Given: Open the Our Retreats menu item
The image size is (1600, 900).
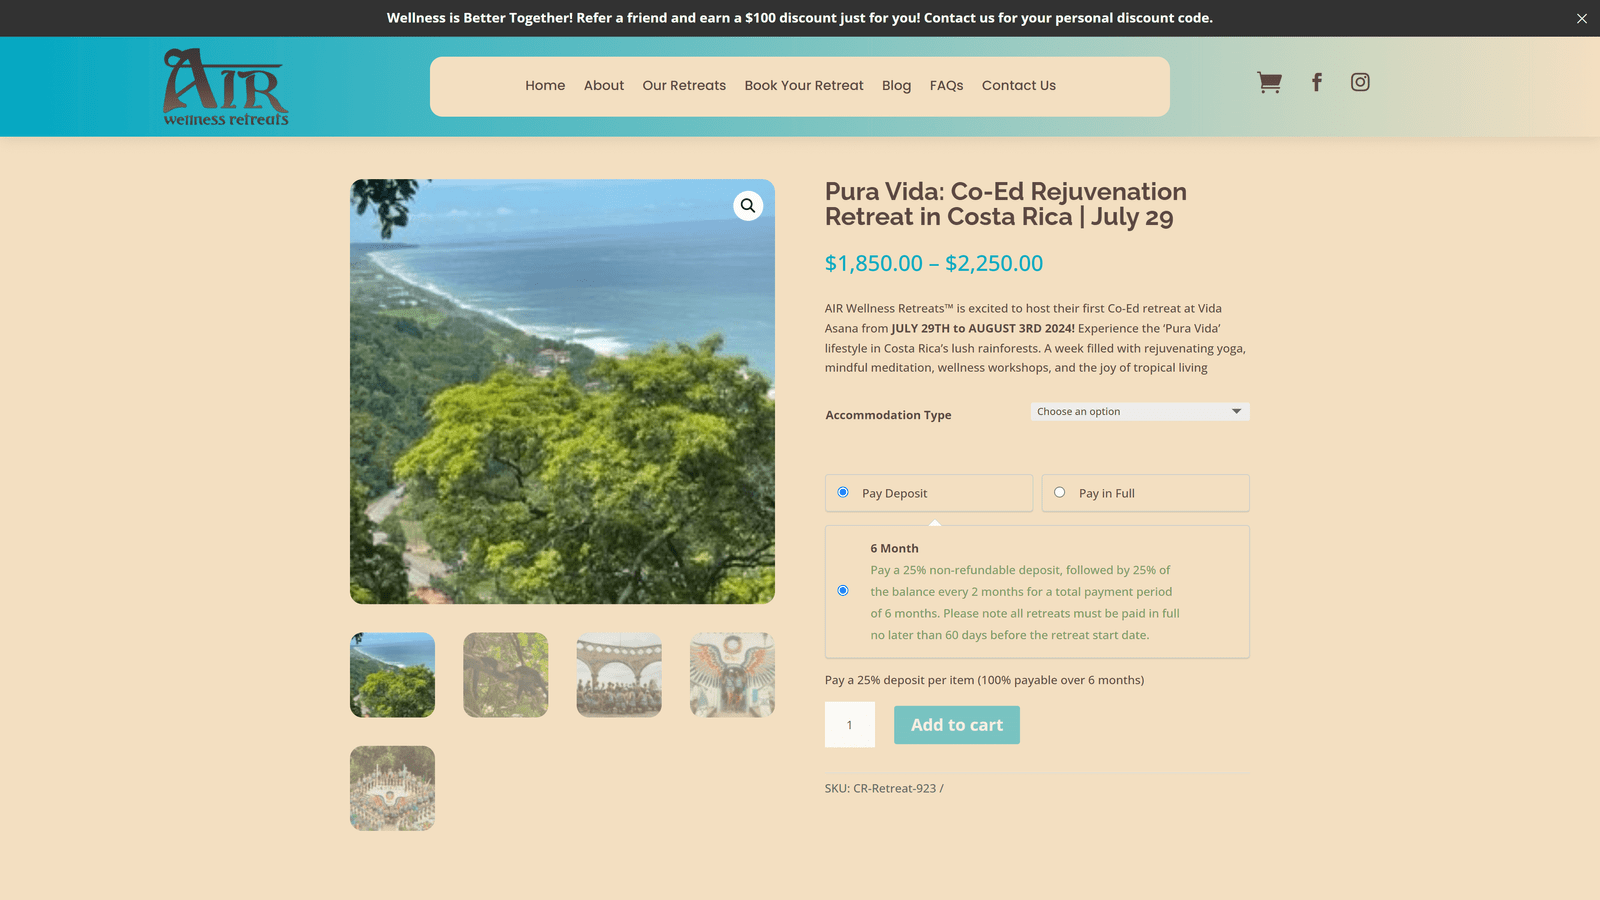Looking at the screenshot, I should pos(684,86).
